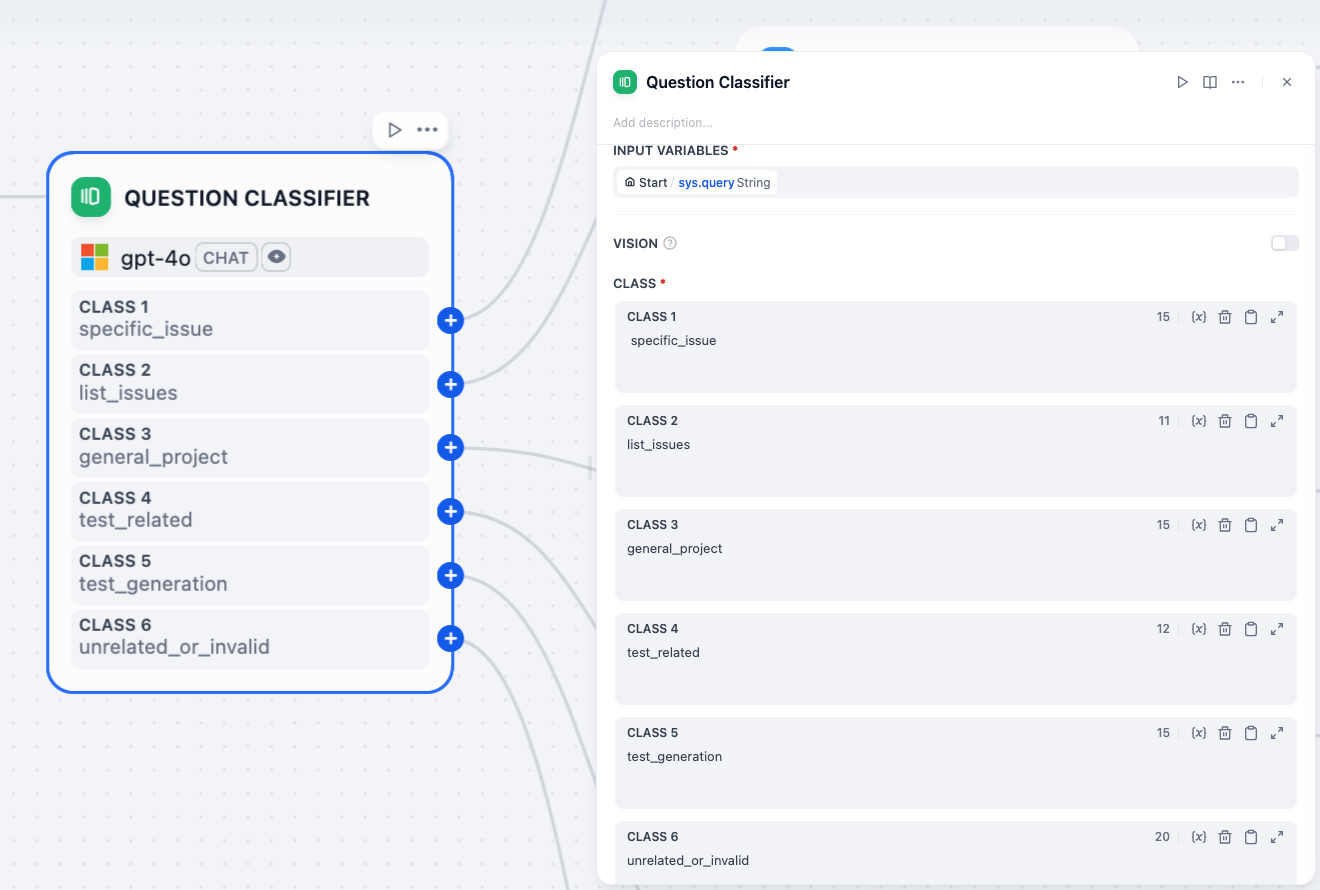Run the node using the play button above it
The width and height of the screenshot is (1320, 890).
(395, 129)
